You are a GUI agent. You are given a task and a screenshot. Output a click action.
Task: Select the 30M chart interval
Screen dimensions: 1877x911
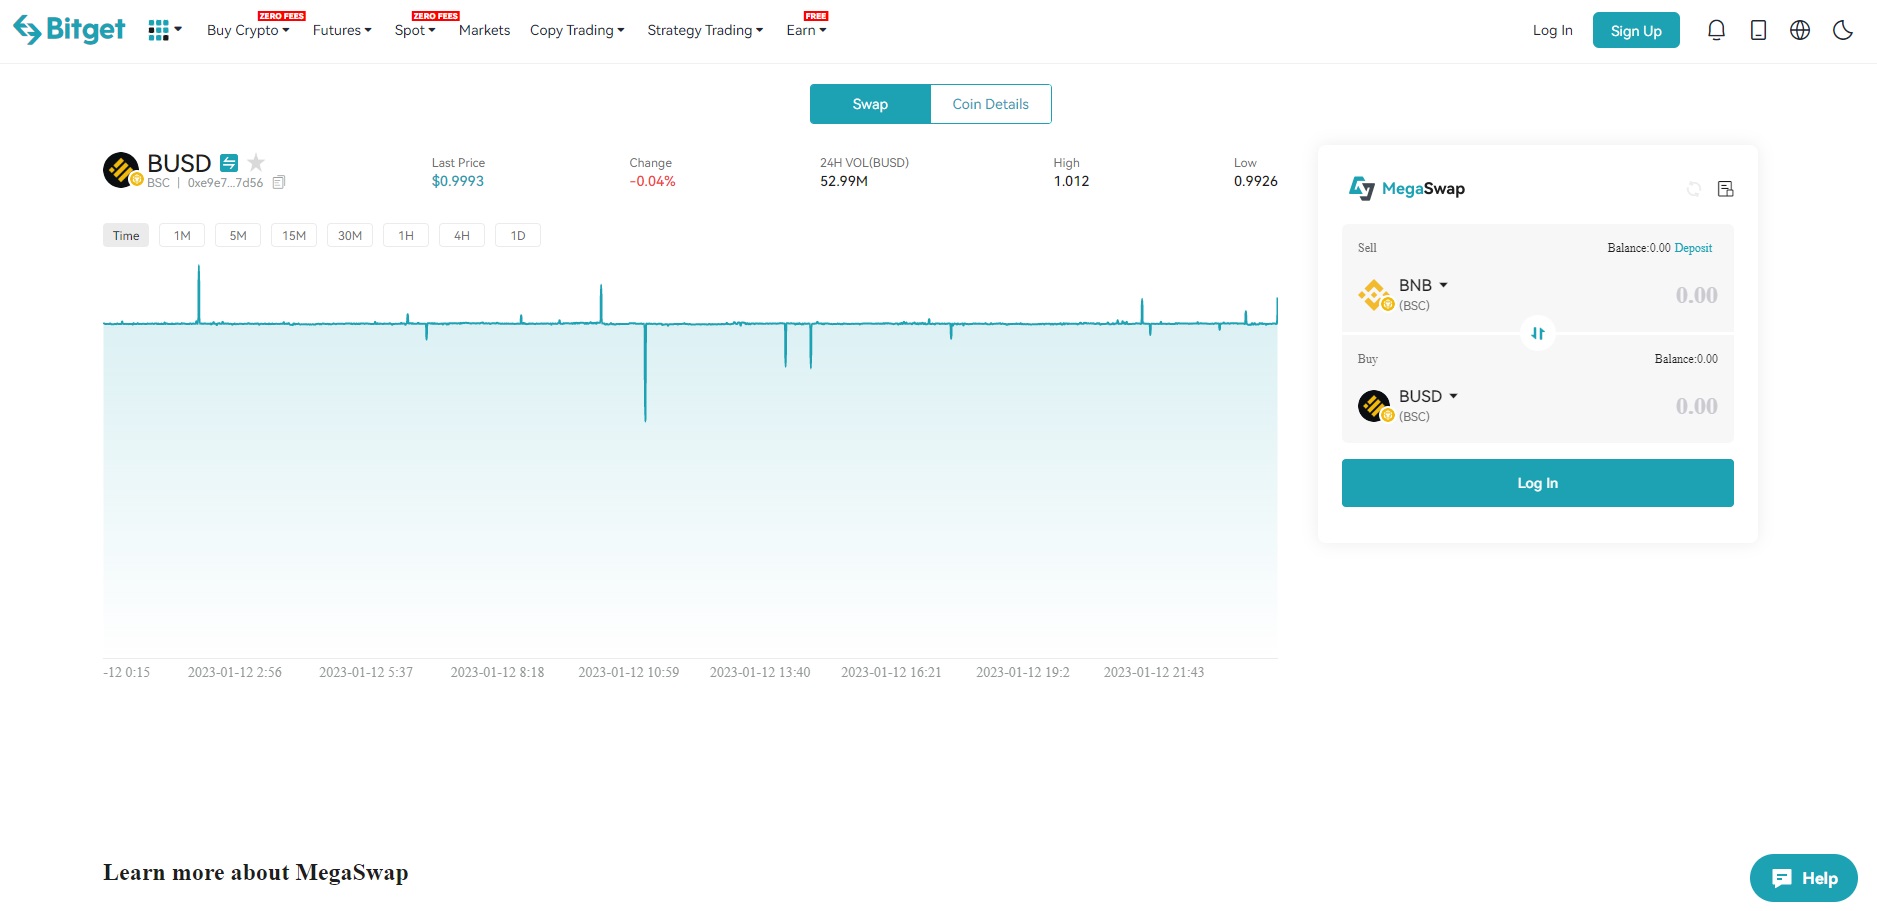click(x=350, y=235)
